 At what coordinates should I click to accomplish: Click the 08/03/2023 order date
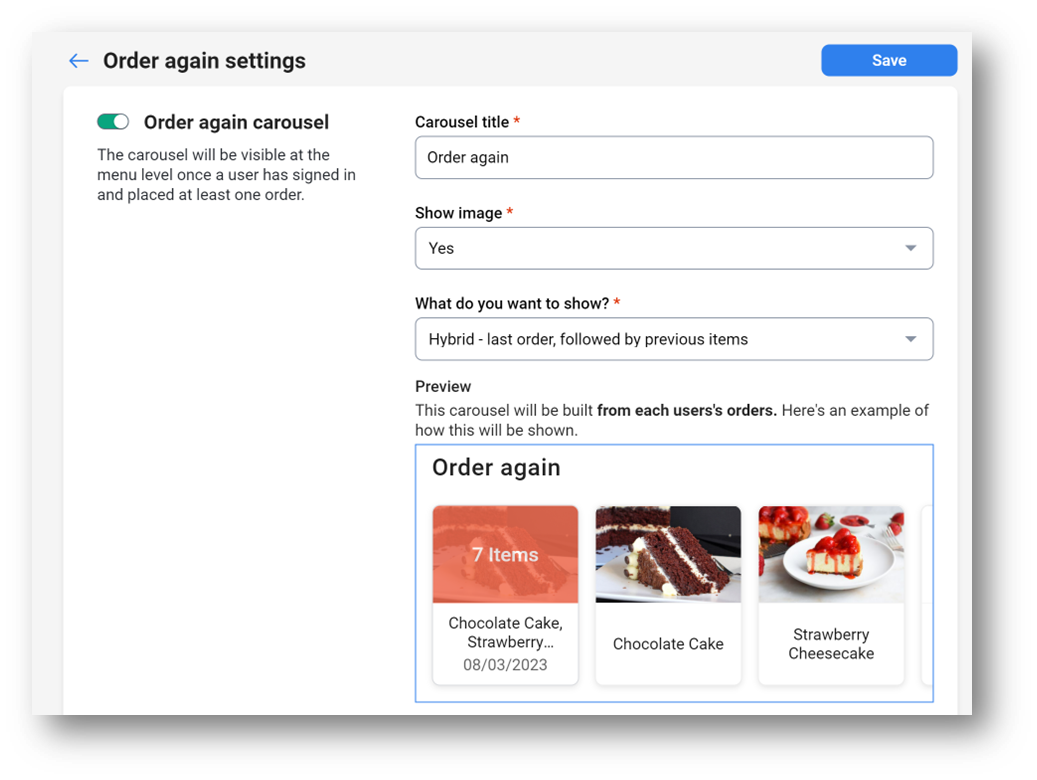point(505,666)
